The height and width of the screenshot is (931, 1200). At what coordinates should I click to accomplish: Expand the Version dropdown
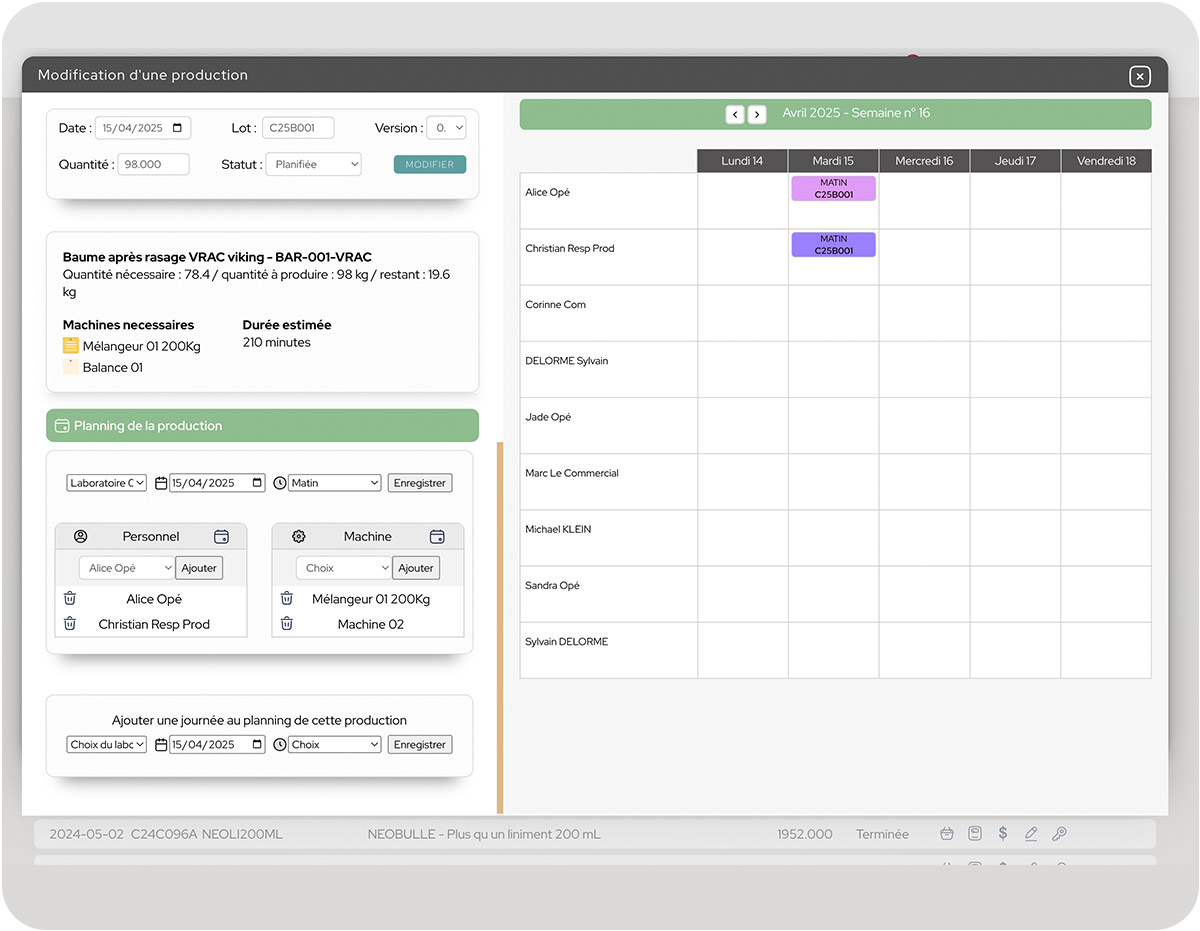(446, 128)
